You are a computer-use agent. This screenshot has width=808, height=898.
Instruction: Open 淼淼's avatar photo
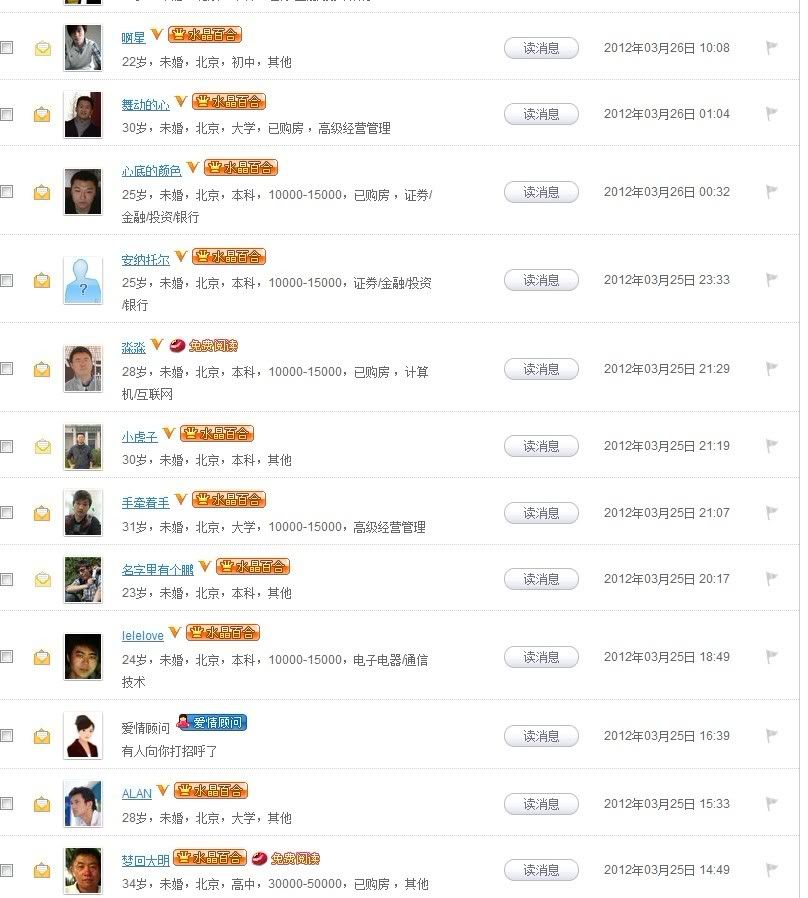click(83, 369)
